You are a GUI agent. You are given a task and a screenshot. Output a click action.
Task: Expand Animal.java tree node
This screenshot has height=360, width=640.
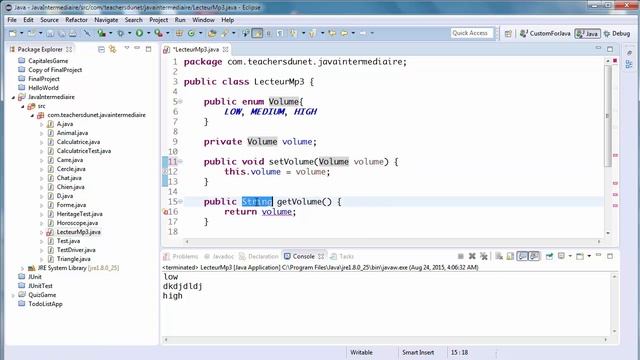click(x=42, y=133)
